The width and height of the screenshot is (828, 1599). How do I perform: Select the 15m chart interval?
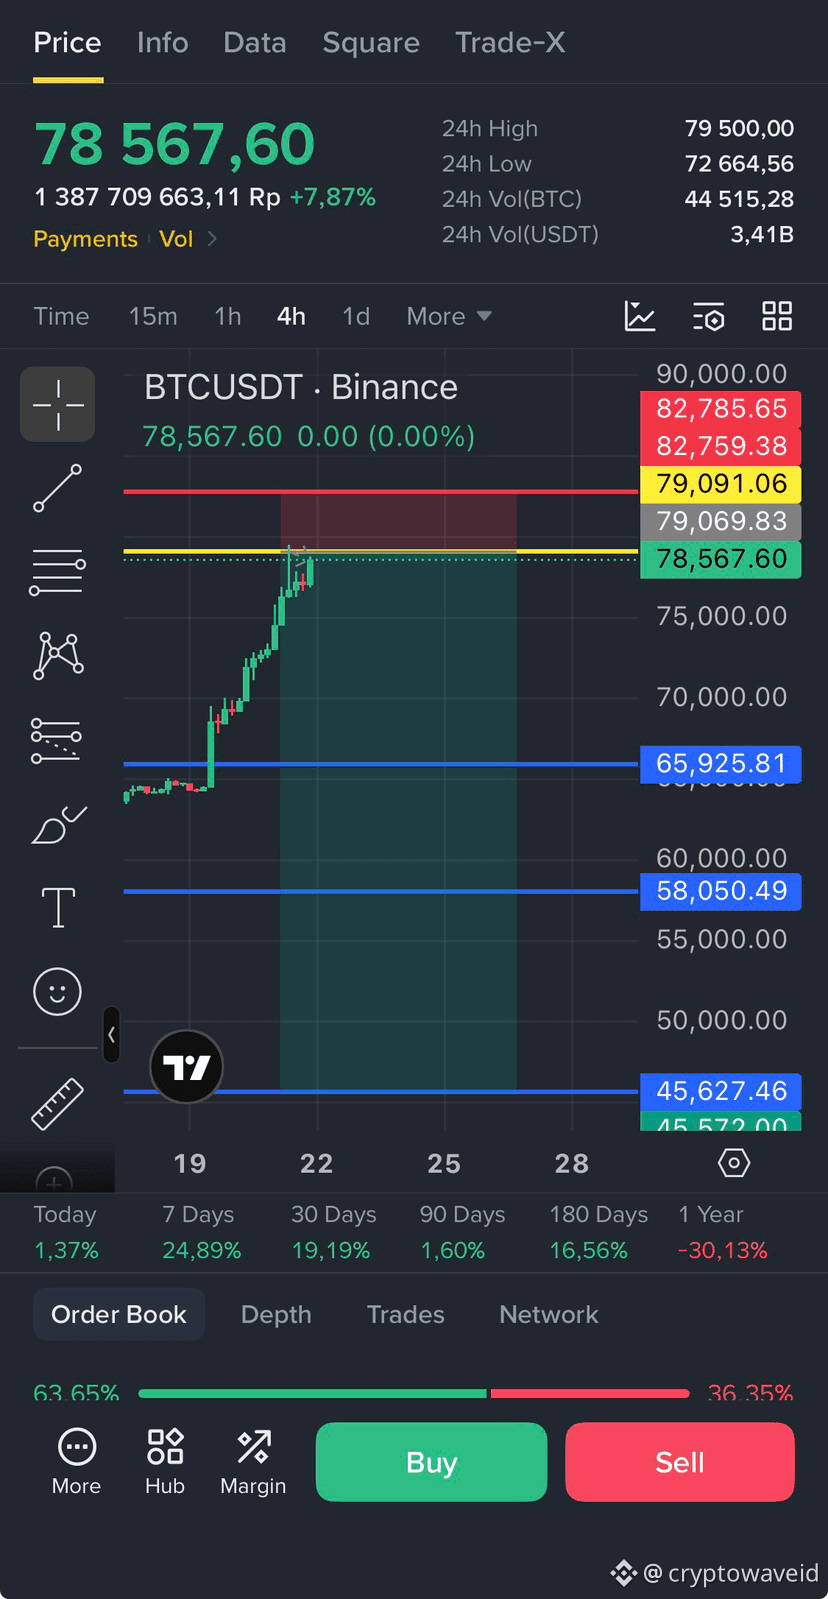[x=153, y=316]
